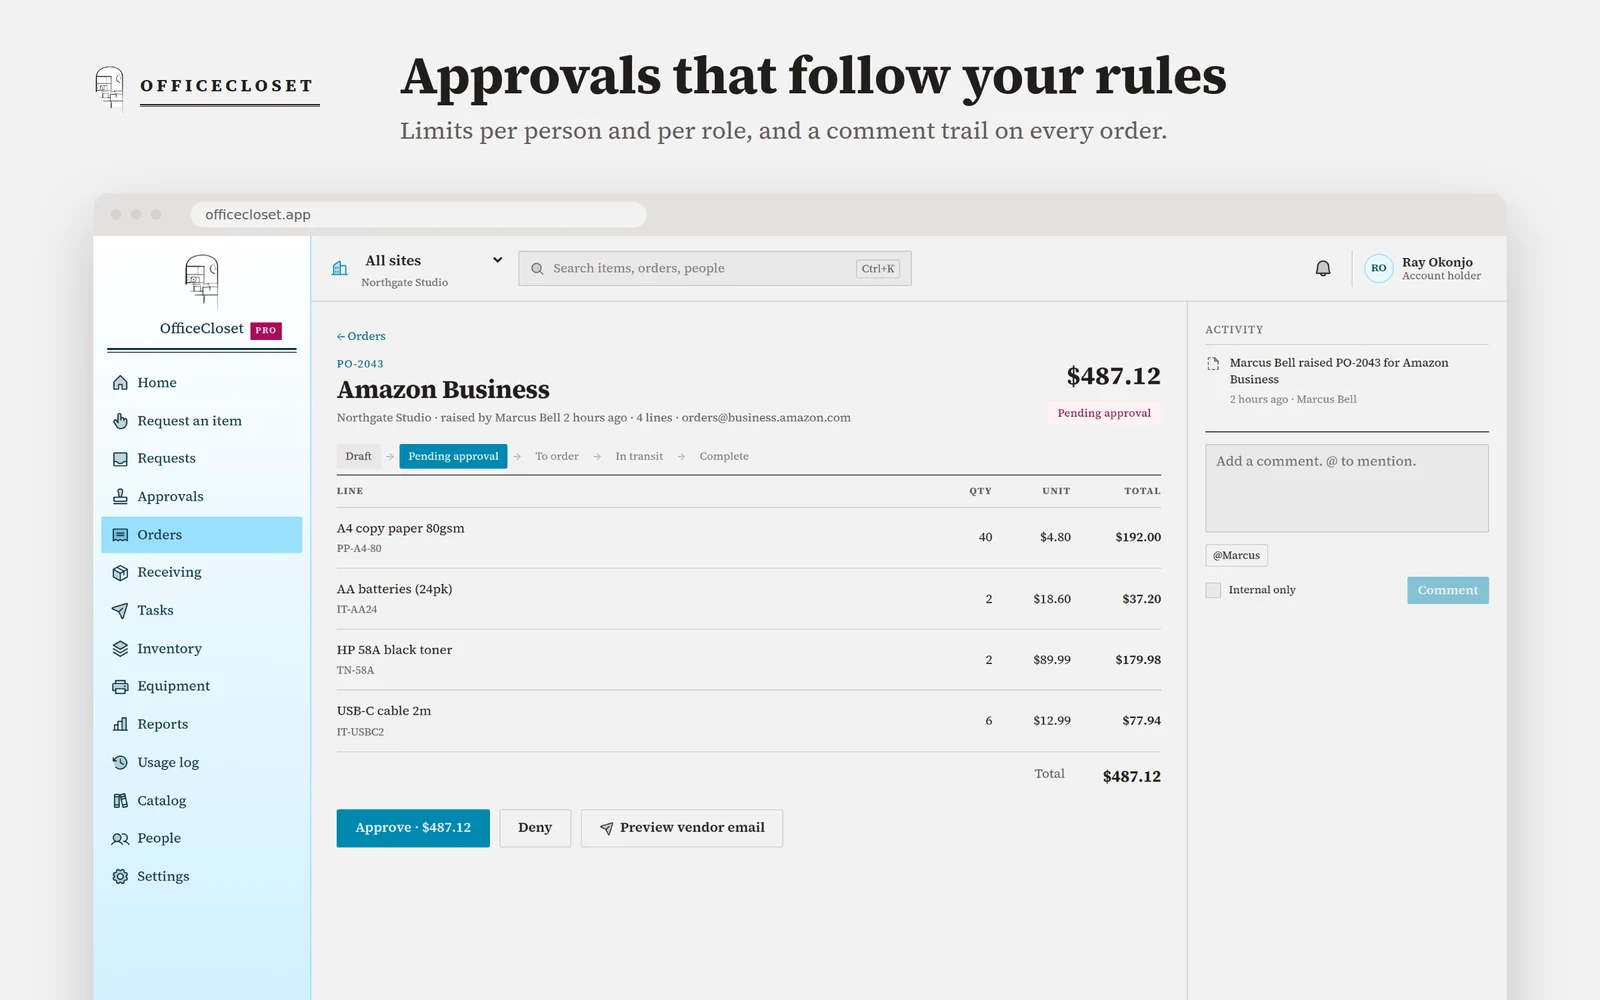Image resolution: width=1600 pixels, height=1000 pixels.
Task: Click the A4 copy paper 80gsm line
Action: point(749,538)
